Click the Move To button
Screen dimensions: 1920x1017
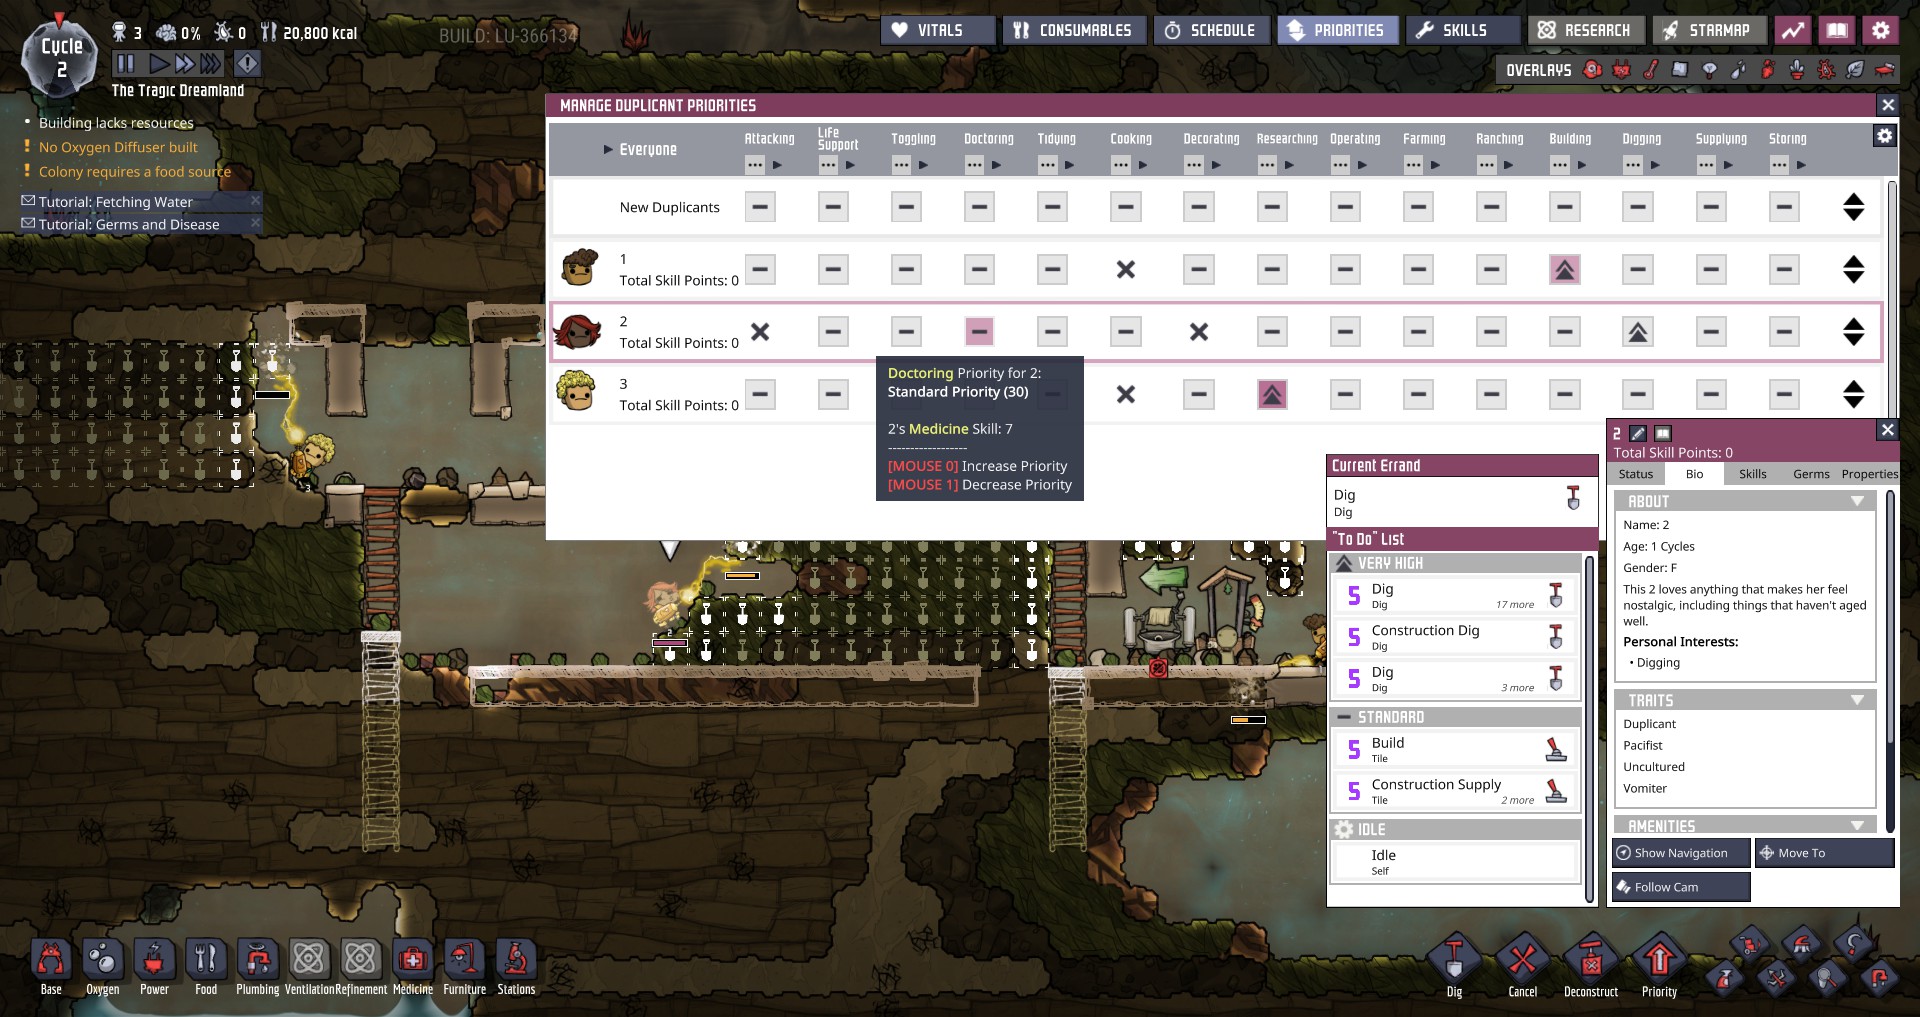(1824, 853)
